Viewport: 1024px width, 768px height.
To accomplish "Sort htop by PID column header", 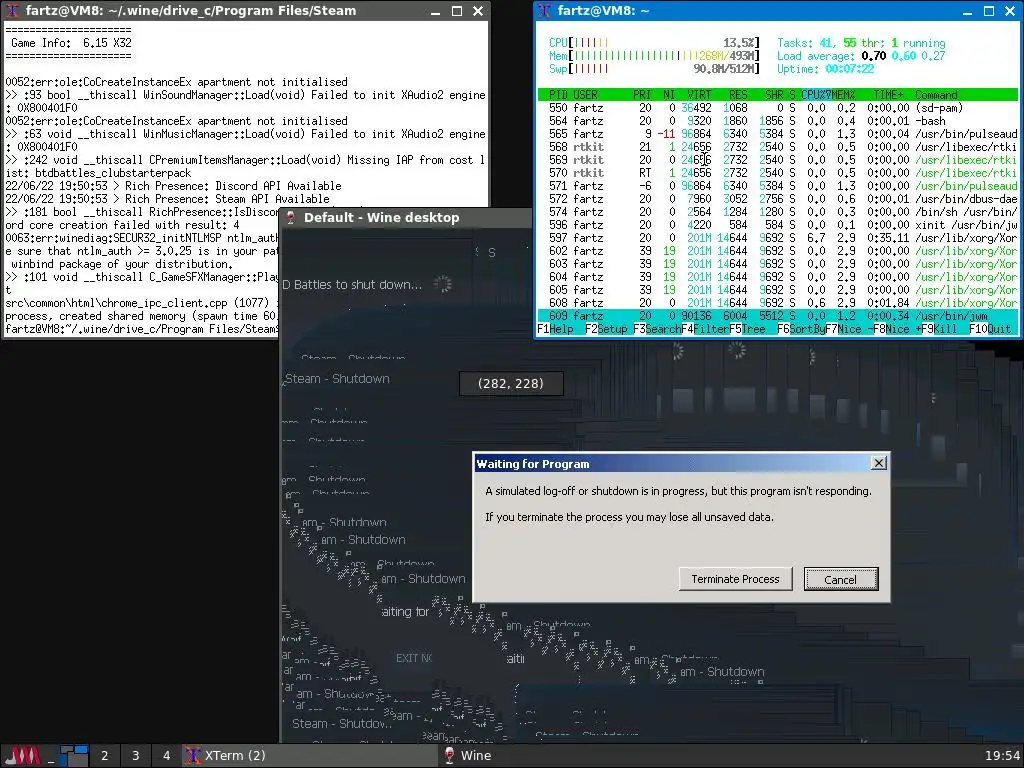I will coord(558,95).
